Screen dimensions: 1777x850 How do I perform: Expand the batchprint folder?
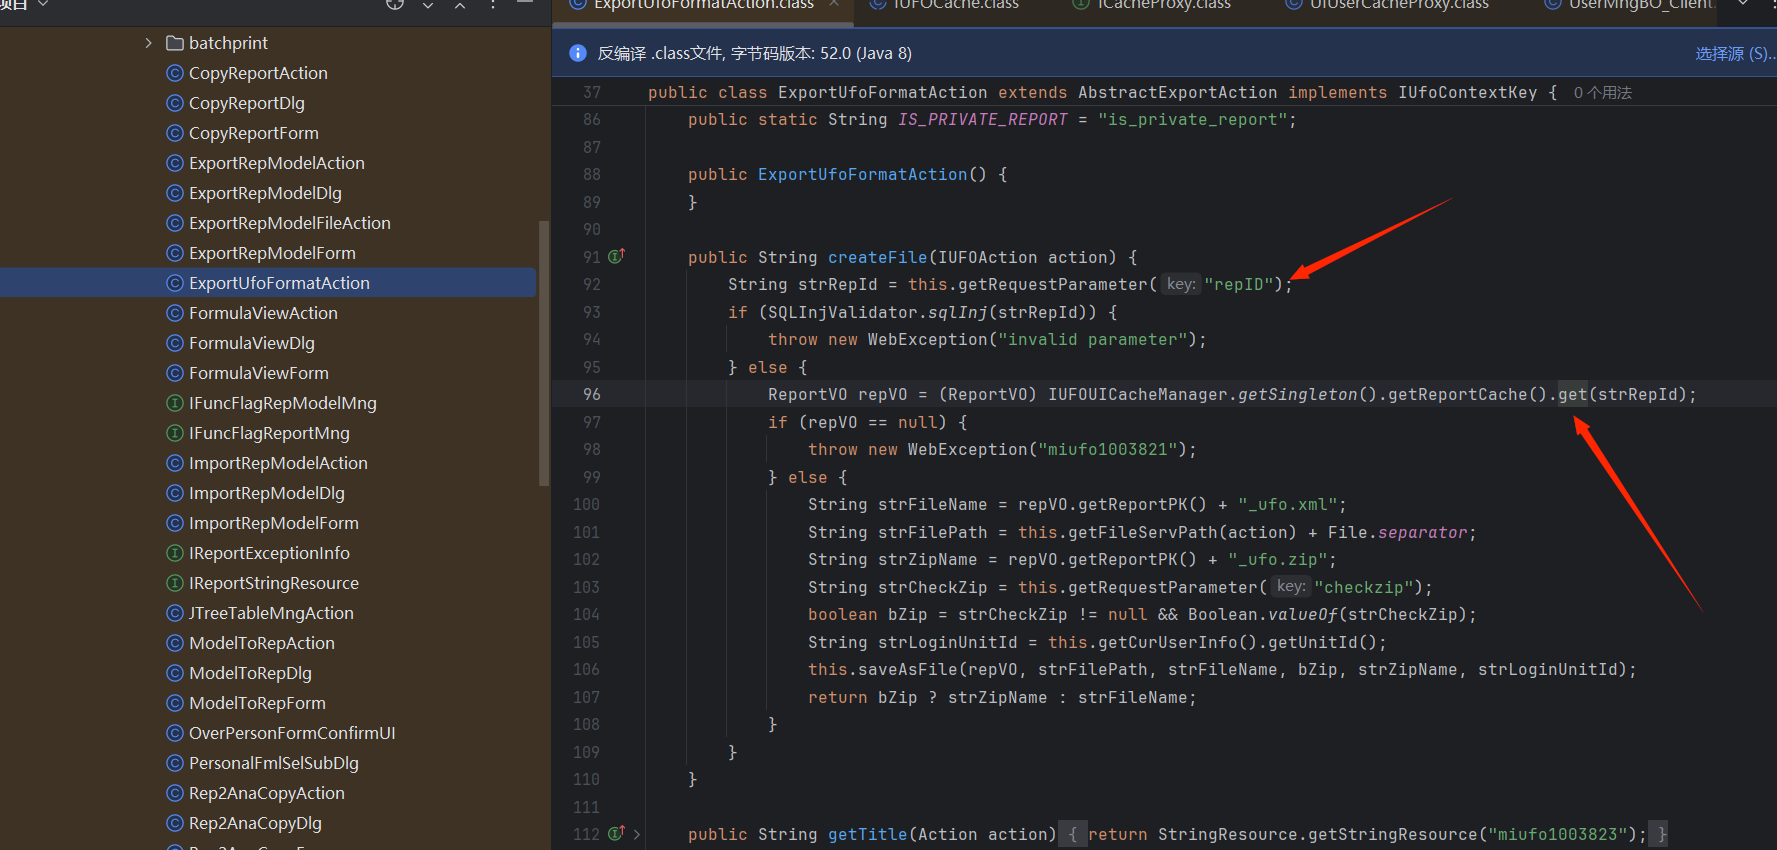pos(148,43)
